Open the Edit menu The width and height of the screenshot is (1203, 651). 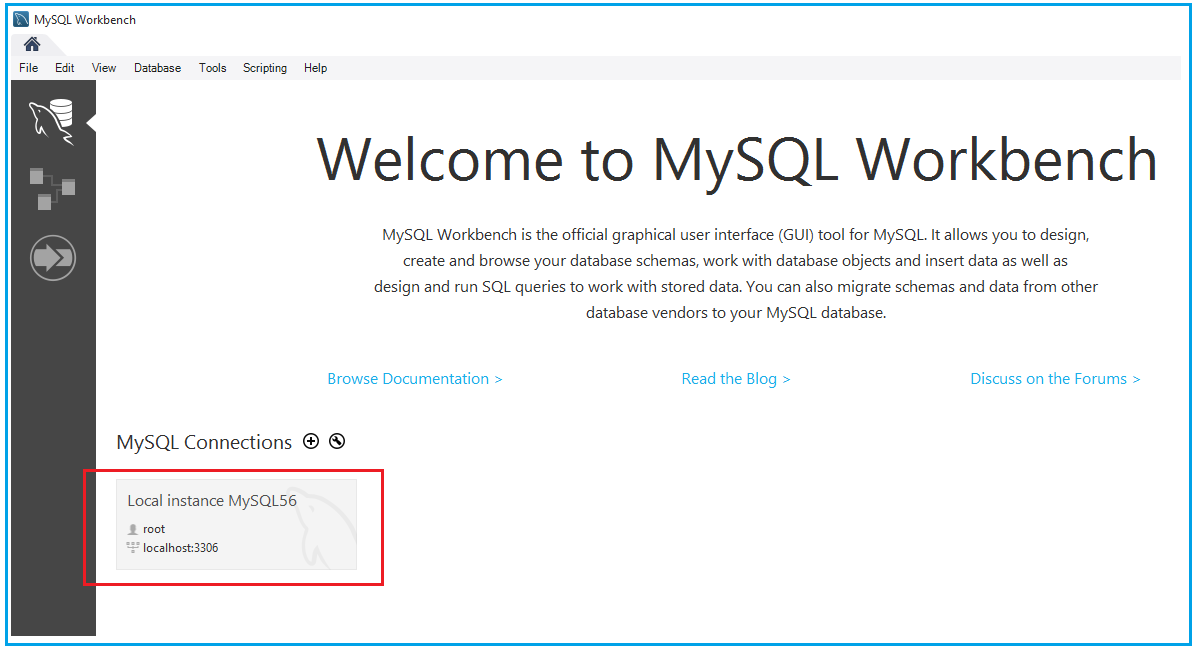[65, 68]
